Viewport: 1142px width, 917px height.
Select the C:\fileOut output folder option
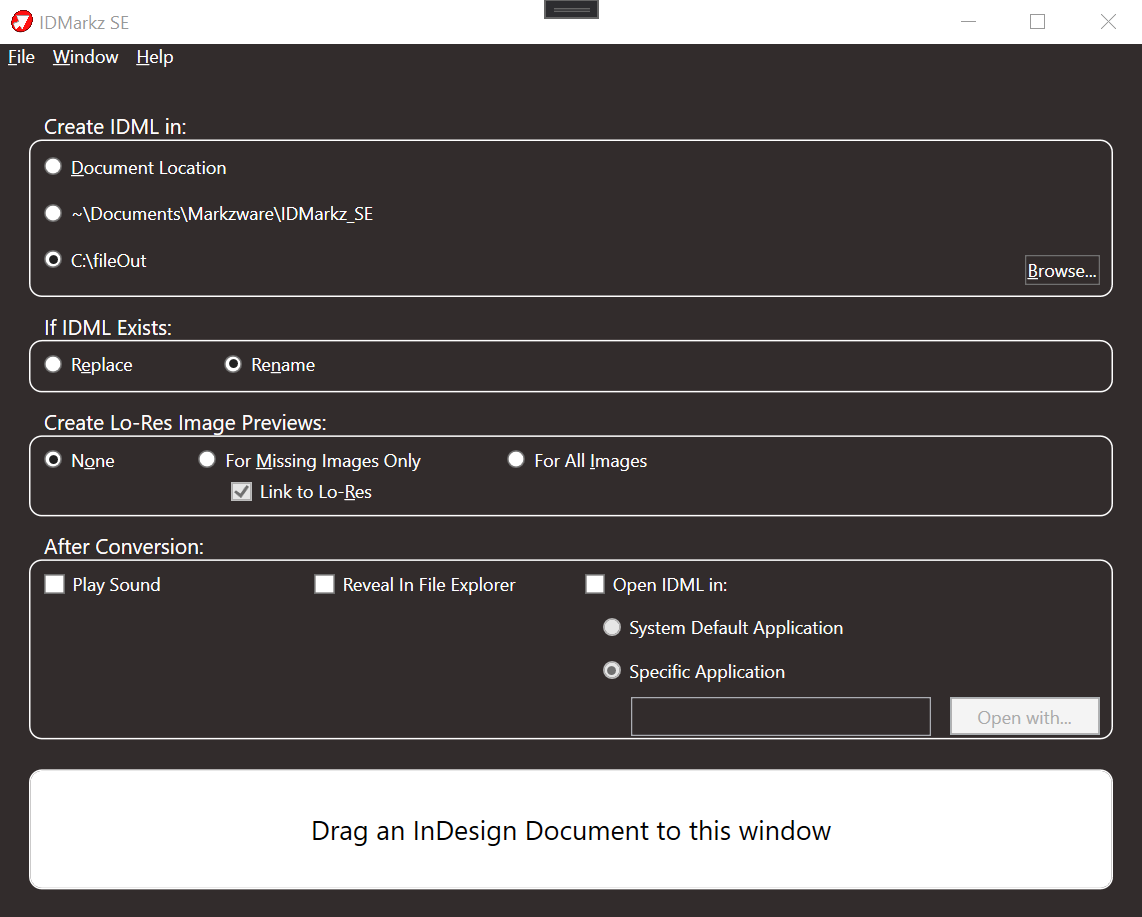(x=53, y=260)
